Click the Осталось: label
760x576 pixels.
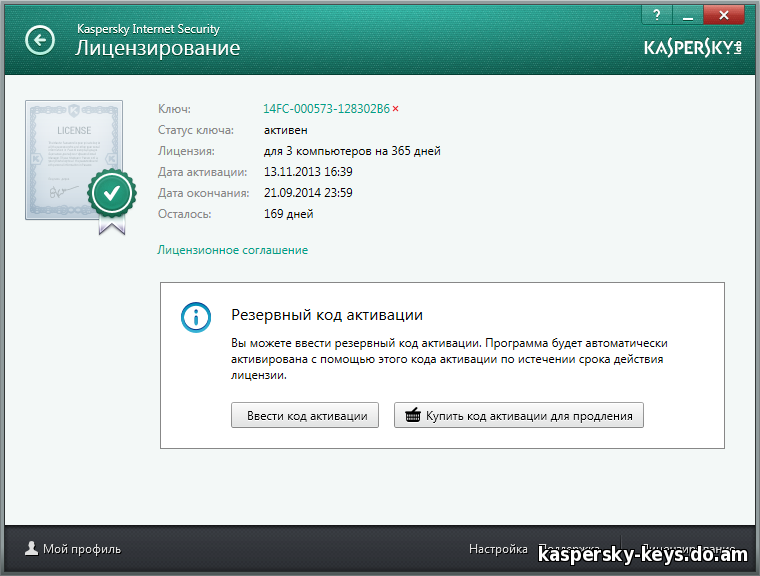[x=185, y=214]
